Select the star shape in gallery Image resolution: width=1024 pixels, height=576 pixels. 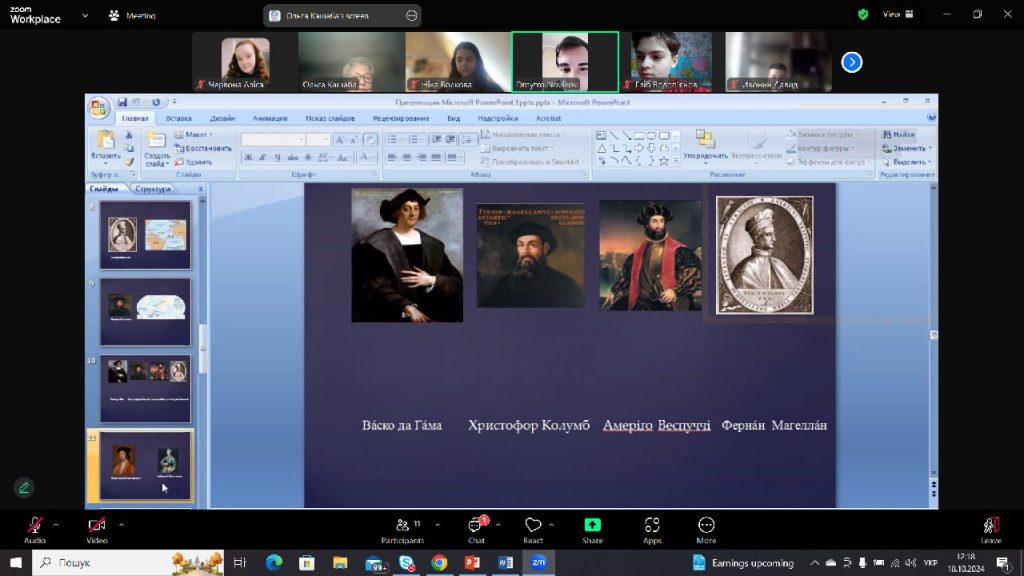664,161
